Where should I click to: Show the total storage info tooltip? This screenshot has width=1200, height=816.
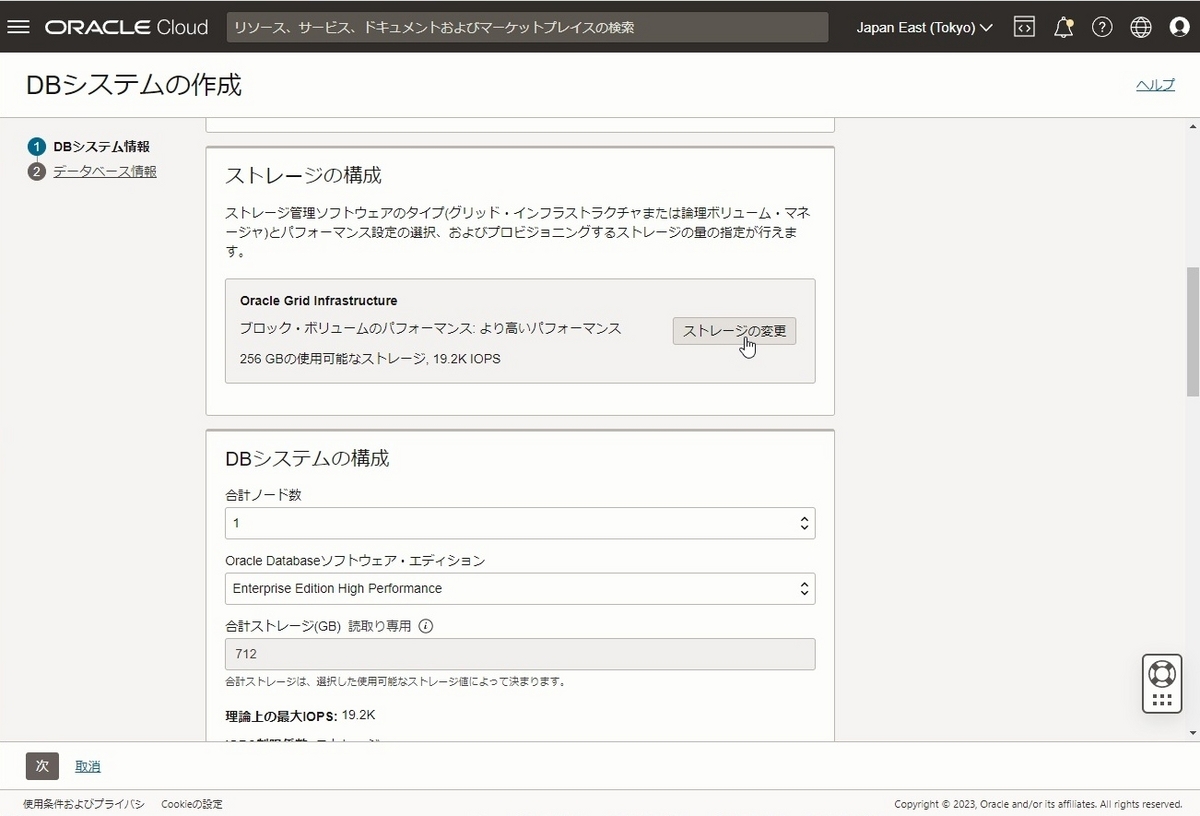point(426,626)
